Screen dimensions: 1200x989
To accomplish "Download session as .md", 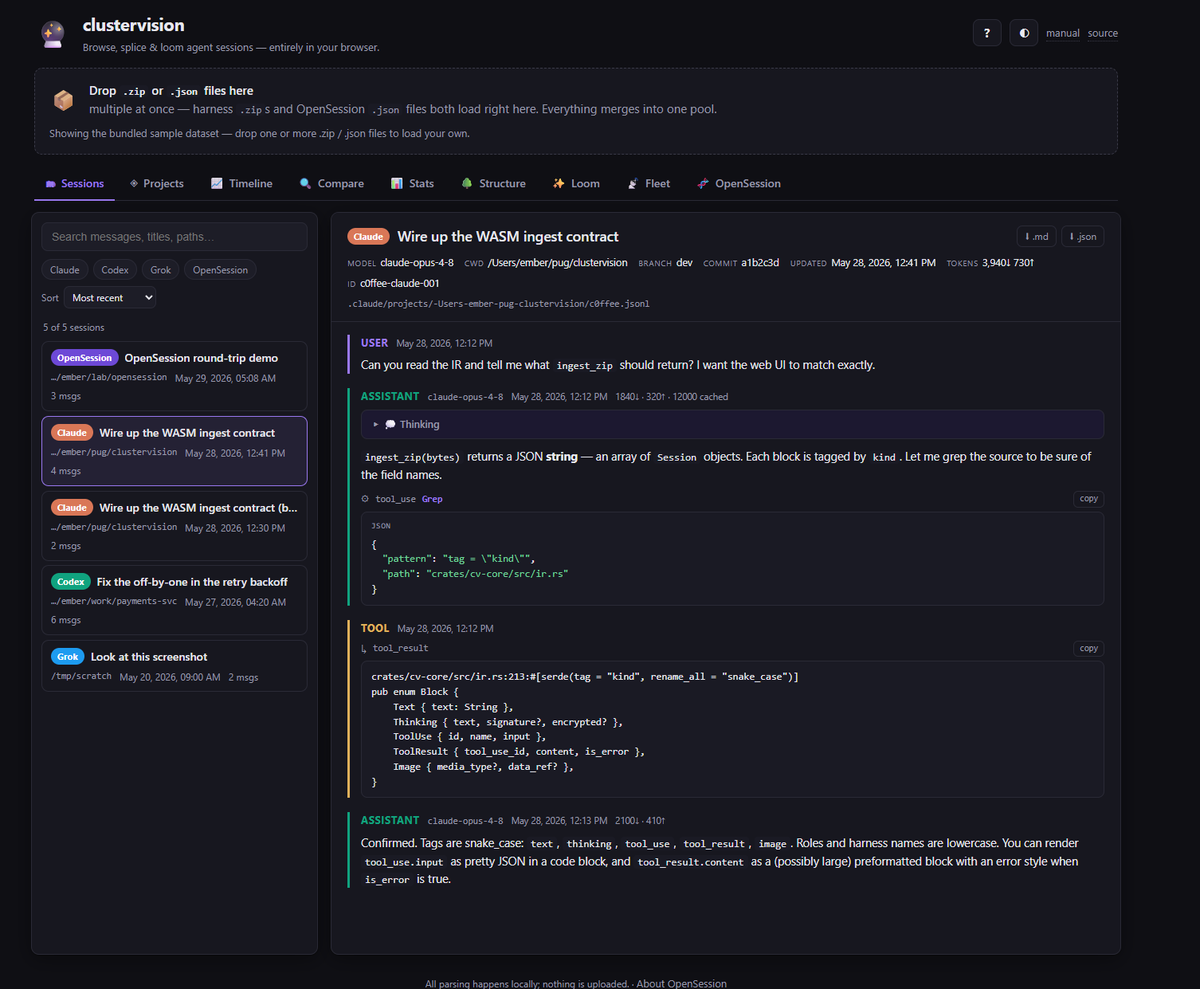I will [x=1036, y=237].
